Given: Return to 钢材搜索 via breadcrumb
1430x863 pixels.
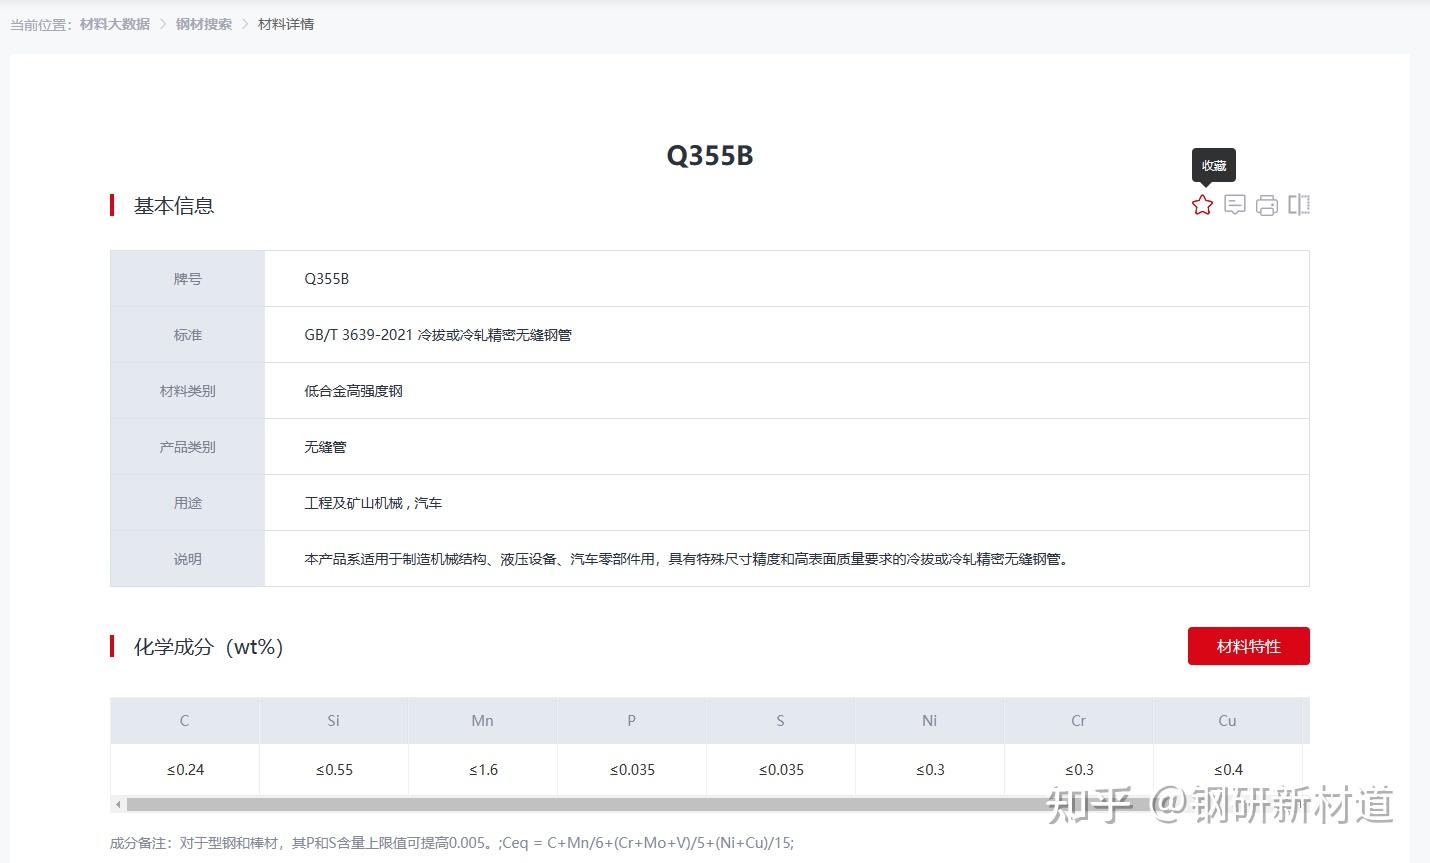Looking at the screenshot, I should pos(202,24).
